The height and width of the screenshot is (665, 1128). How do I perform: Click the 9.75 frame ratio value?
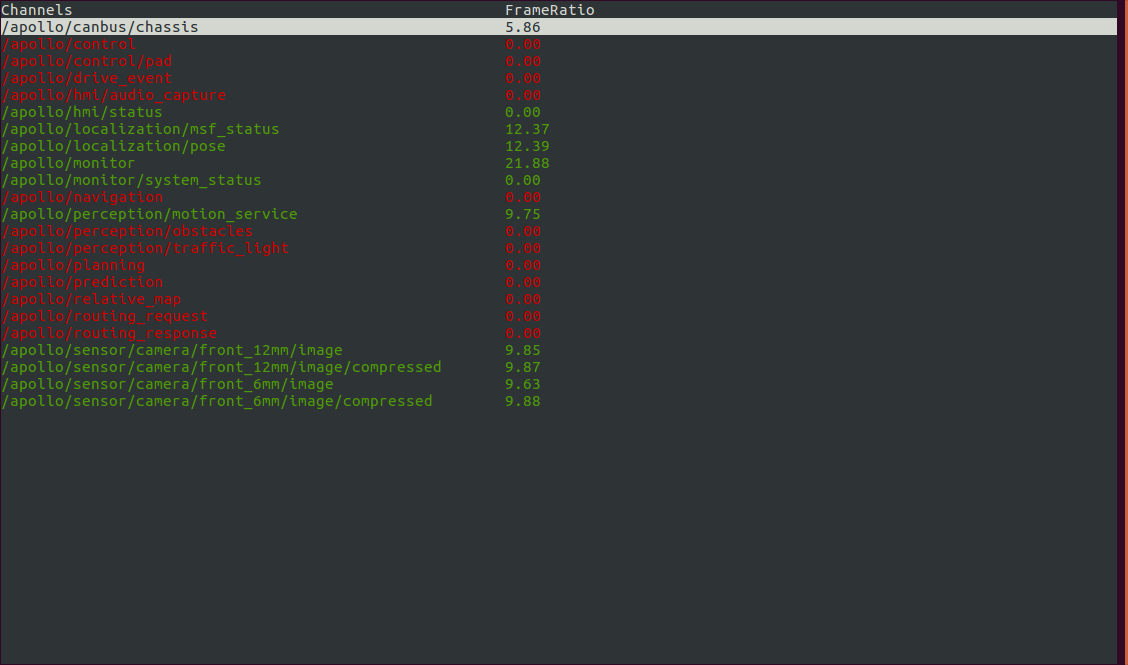[x=523, y=214]
